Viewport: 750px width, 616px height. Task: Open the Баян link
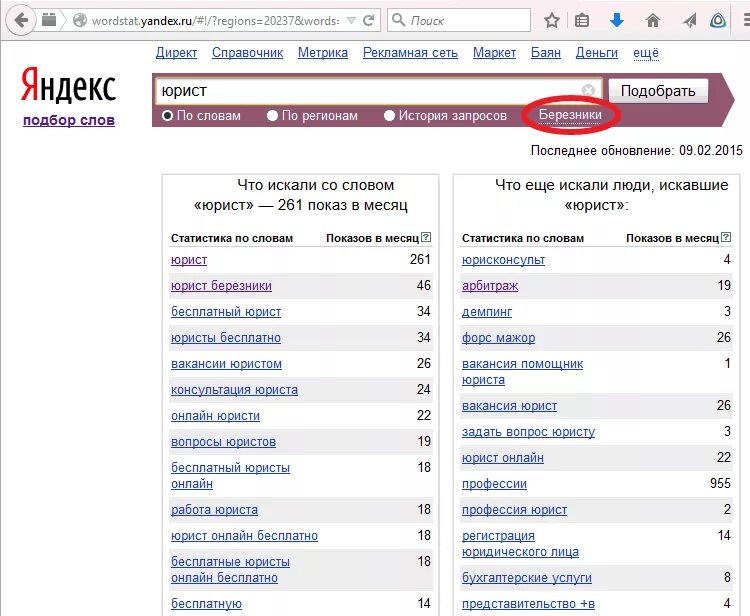click(546, 53)
